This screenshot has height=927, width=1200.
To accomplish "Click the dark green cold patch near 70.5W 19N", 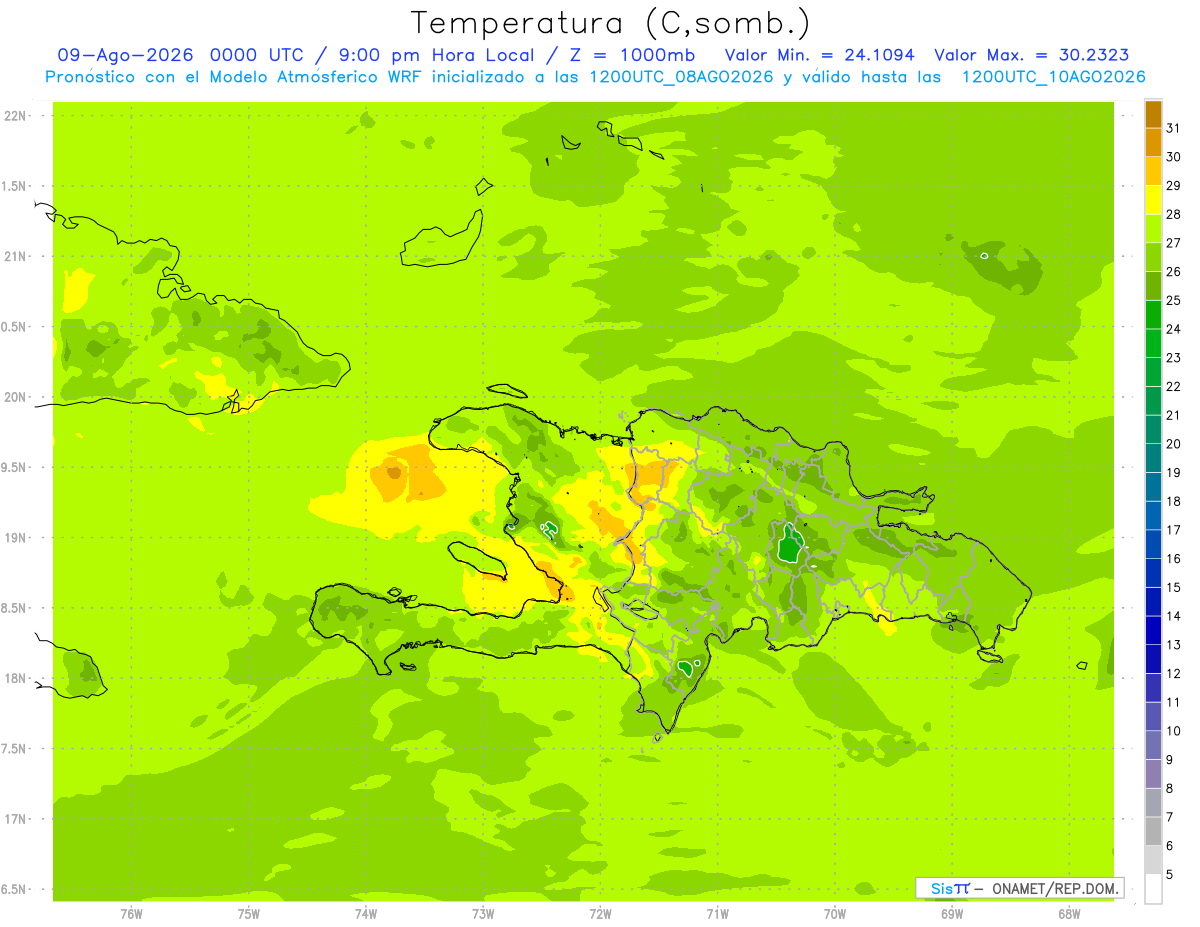I will [791, 546].
